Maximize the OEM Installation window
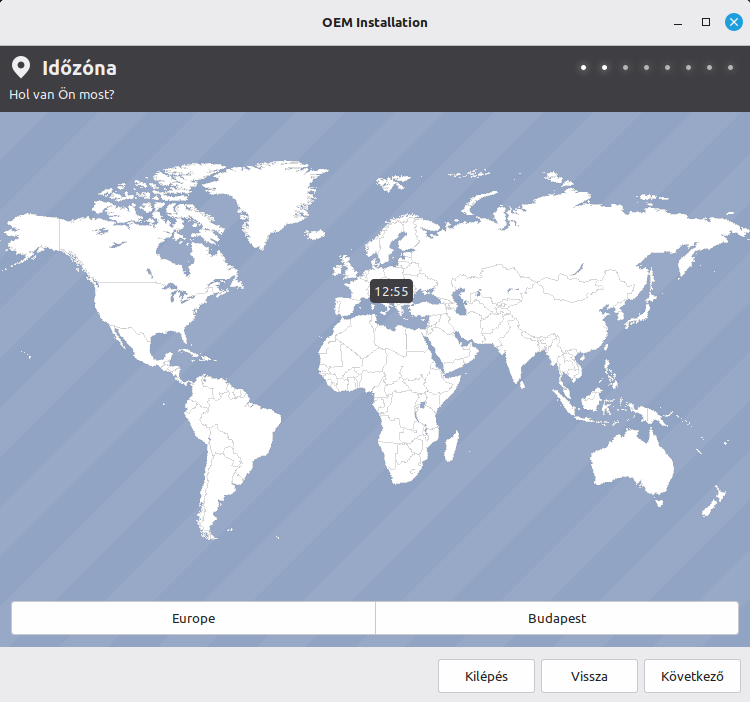 pyautogui.click(x=706, y=22)
